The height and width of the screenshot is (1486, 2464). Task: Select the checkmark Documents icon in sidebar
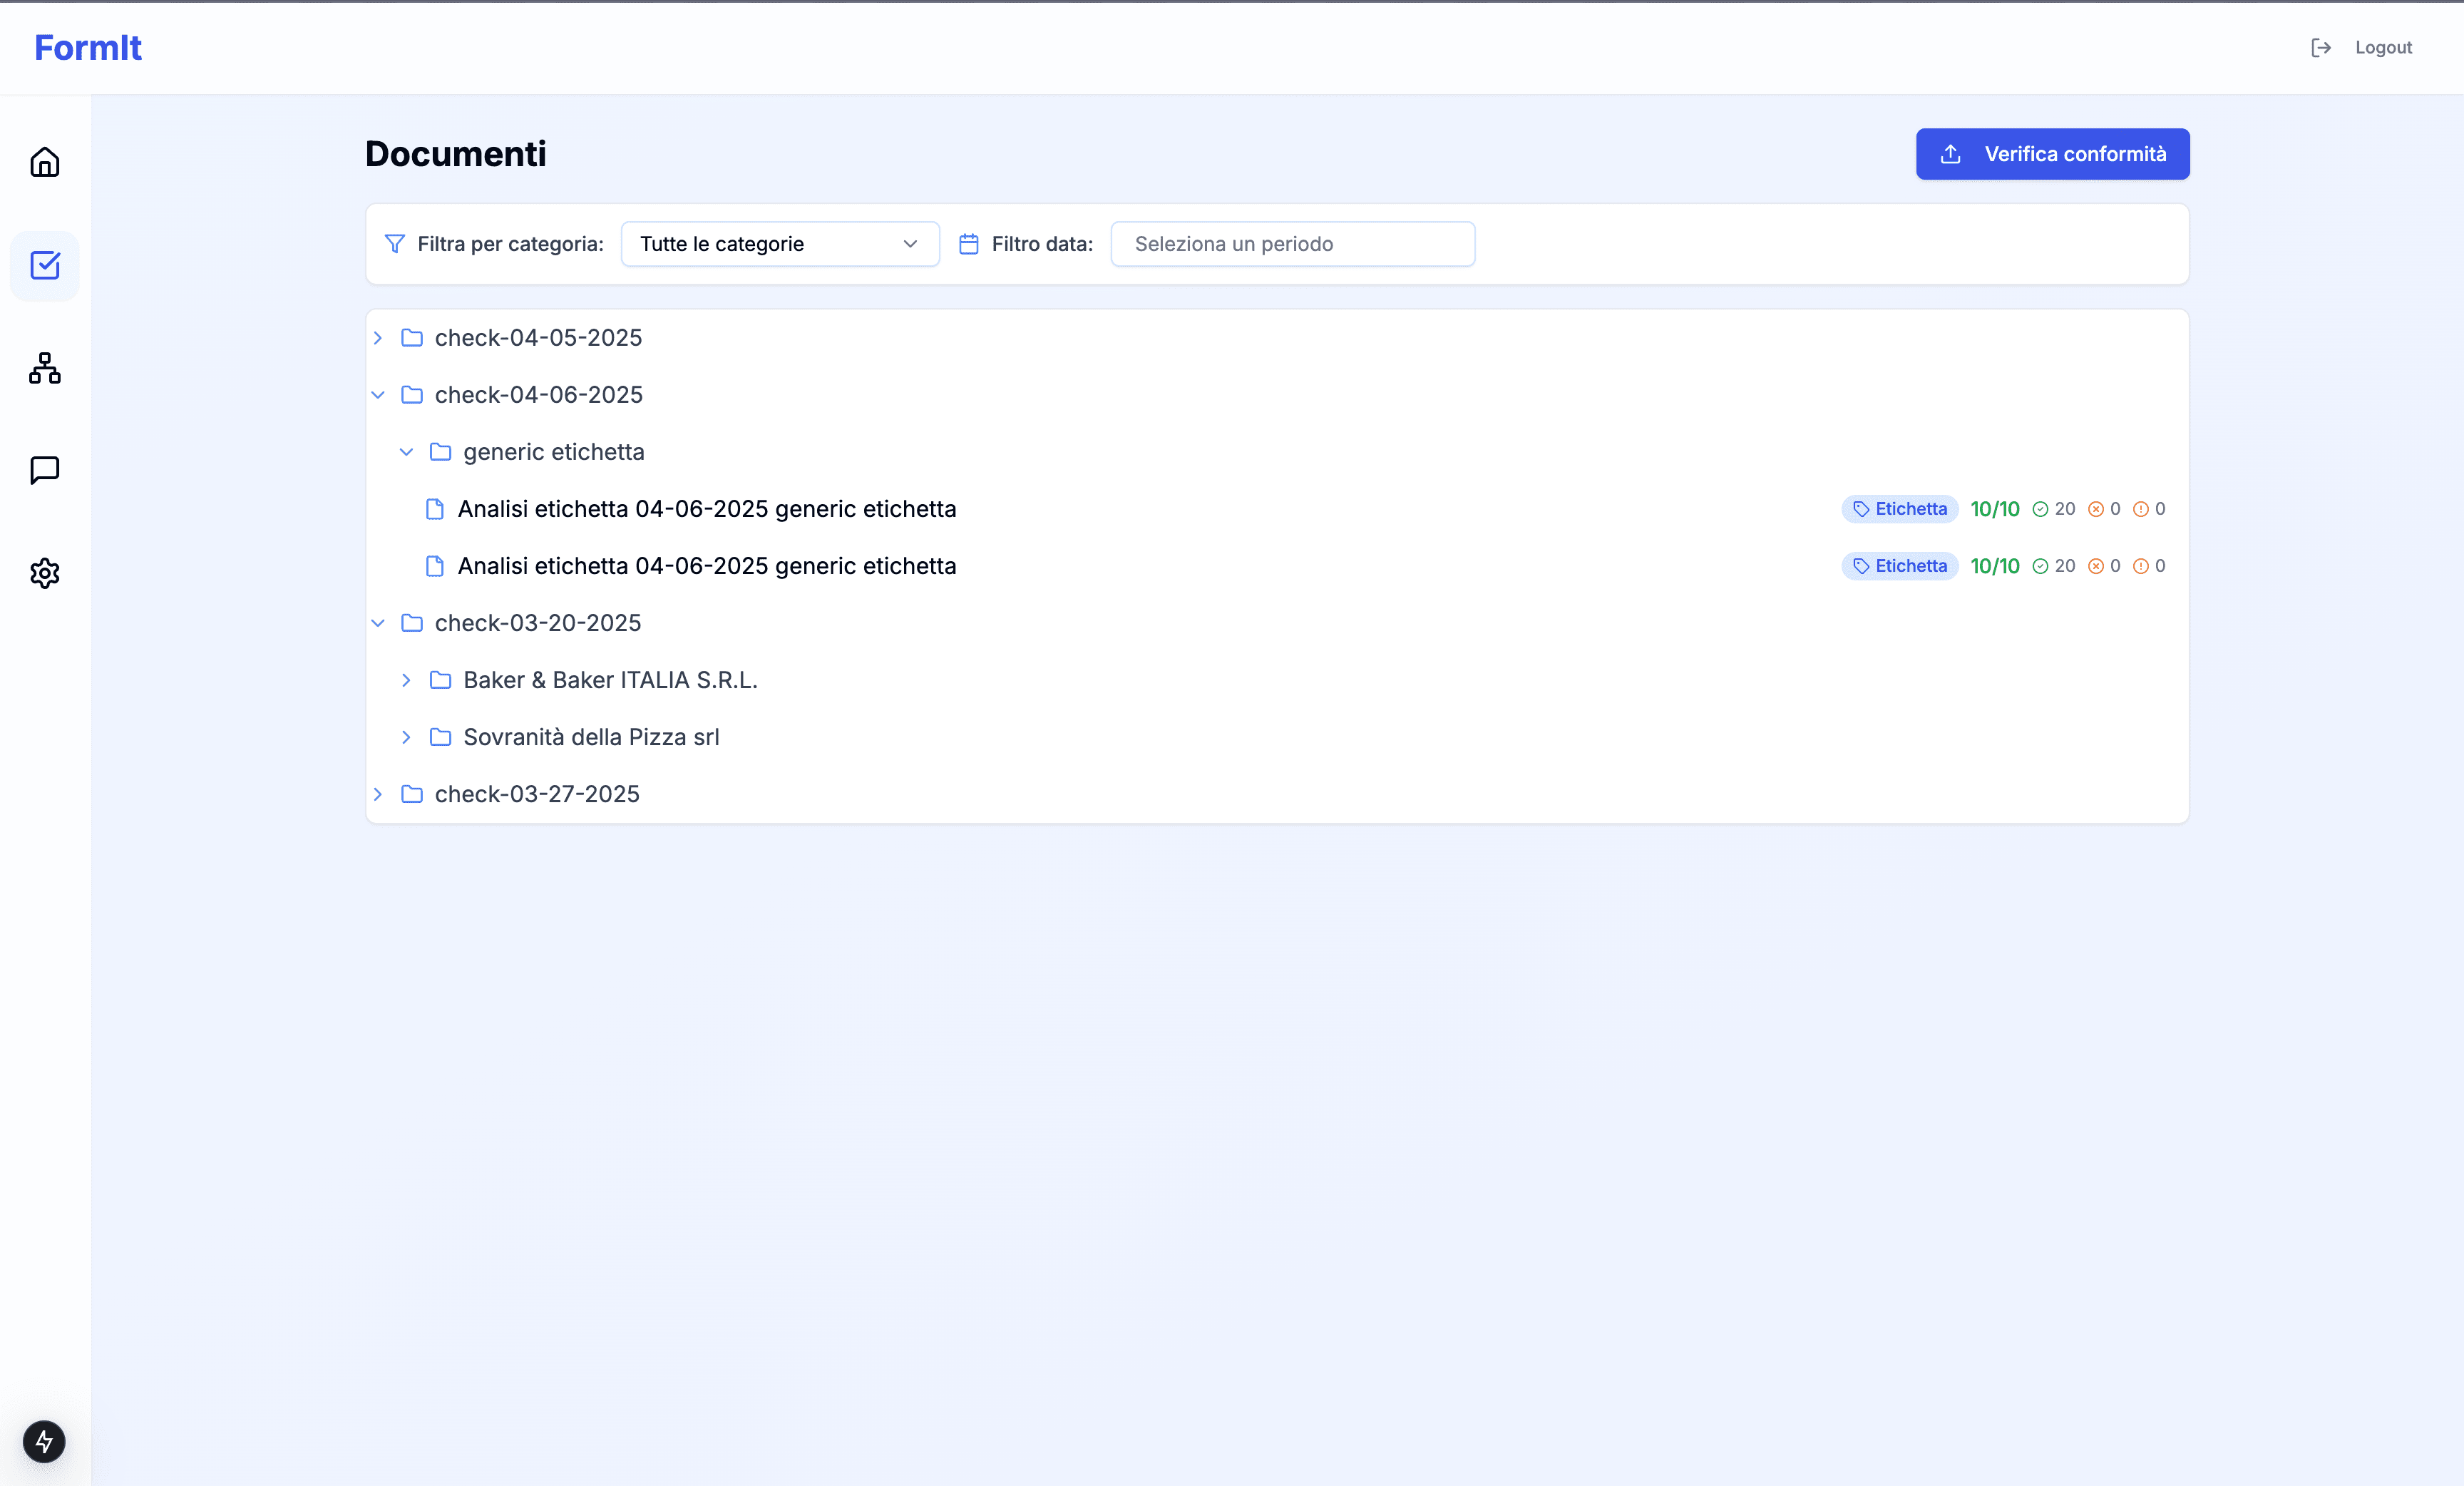[44, 265]
